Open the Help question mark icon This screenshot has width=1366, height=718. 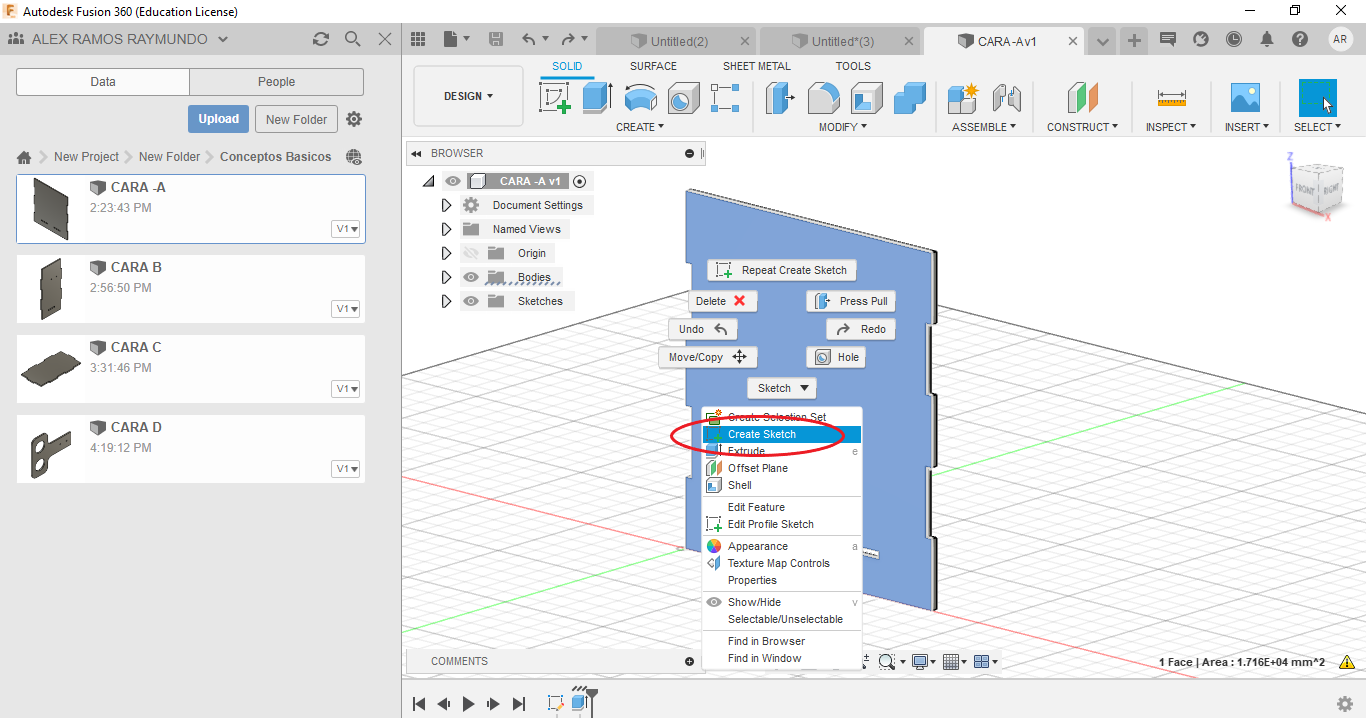pyautogui.click(x=1300, y=39)
